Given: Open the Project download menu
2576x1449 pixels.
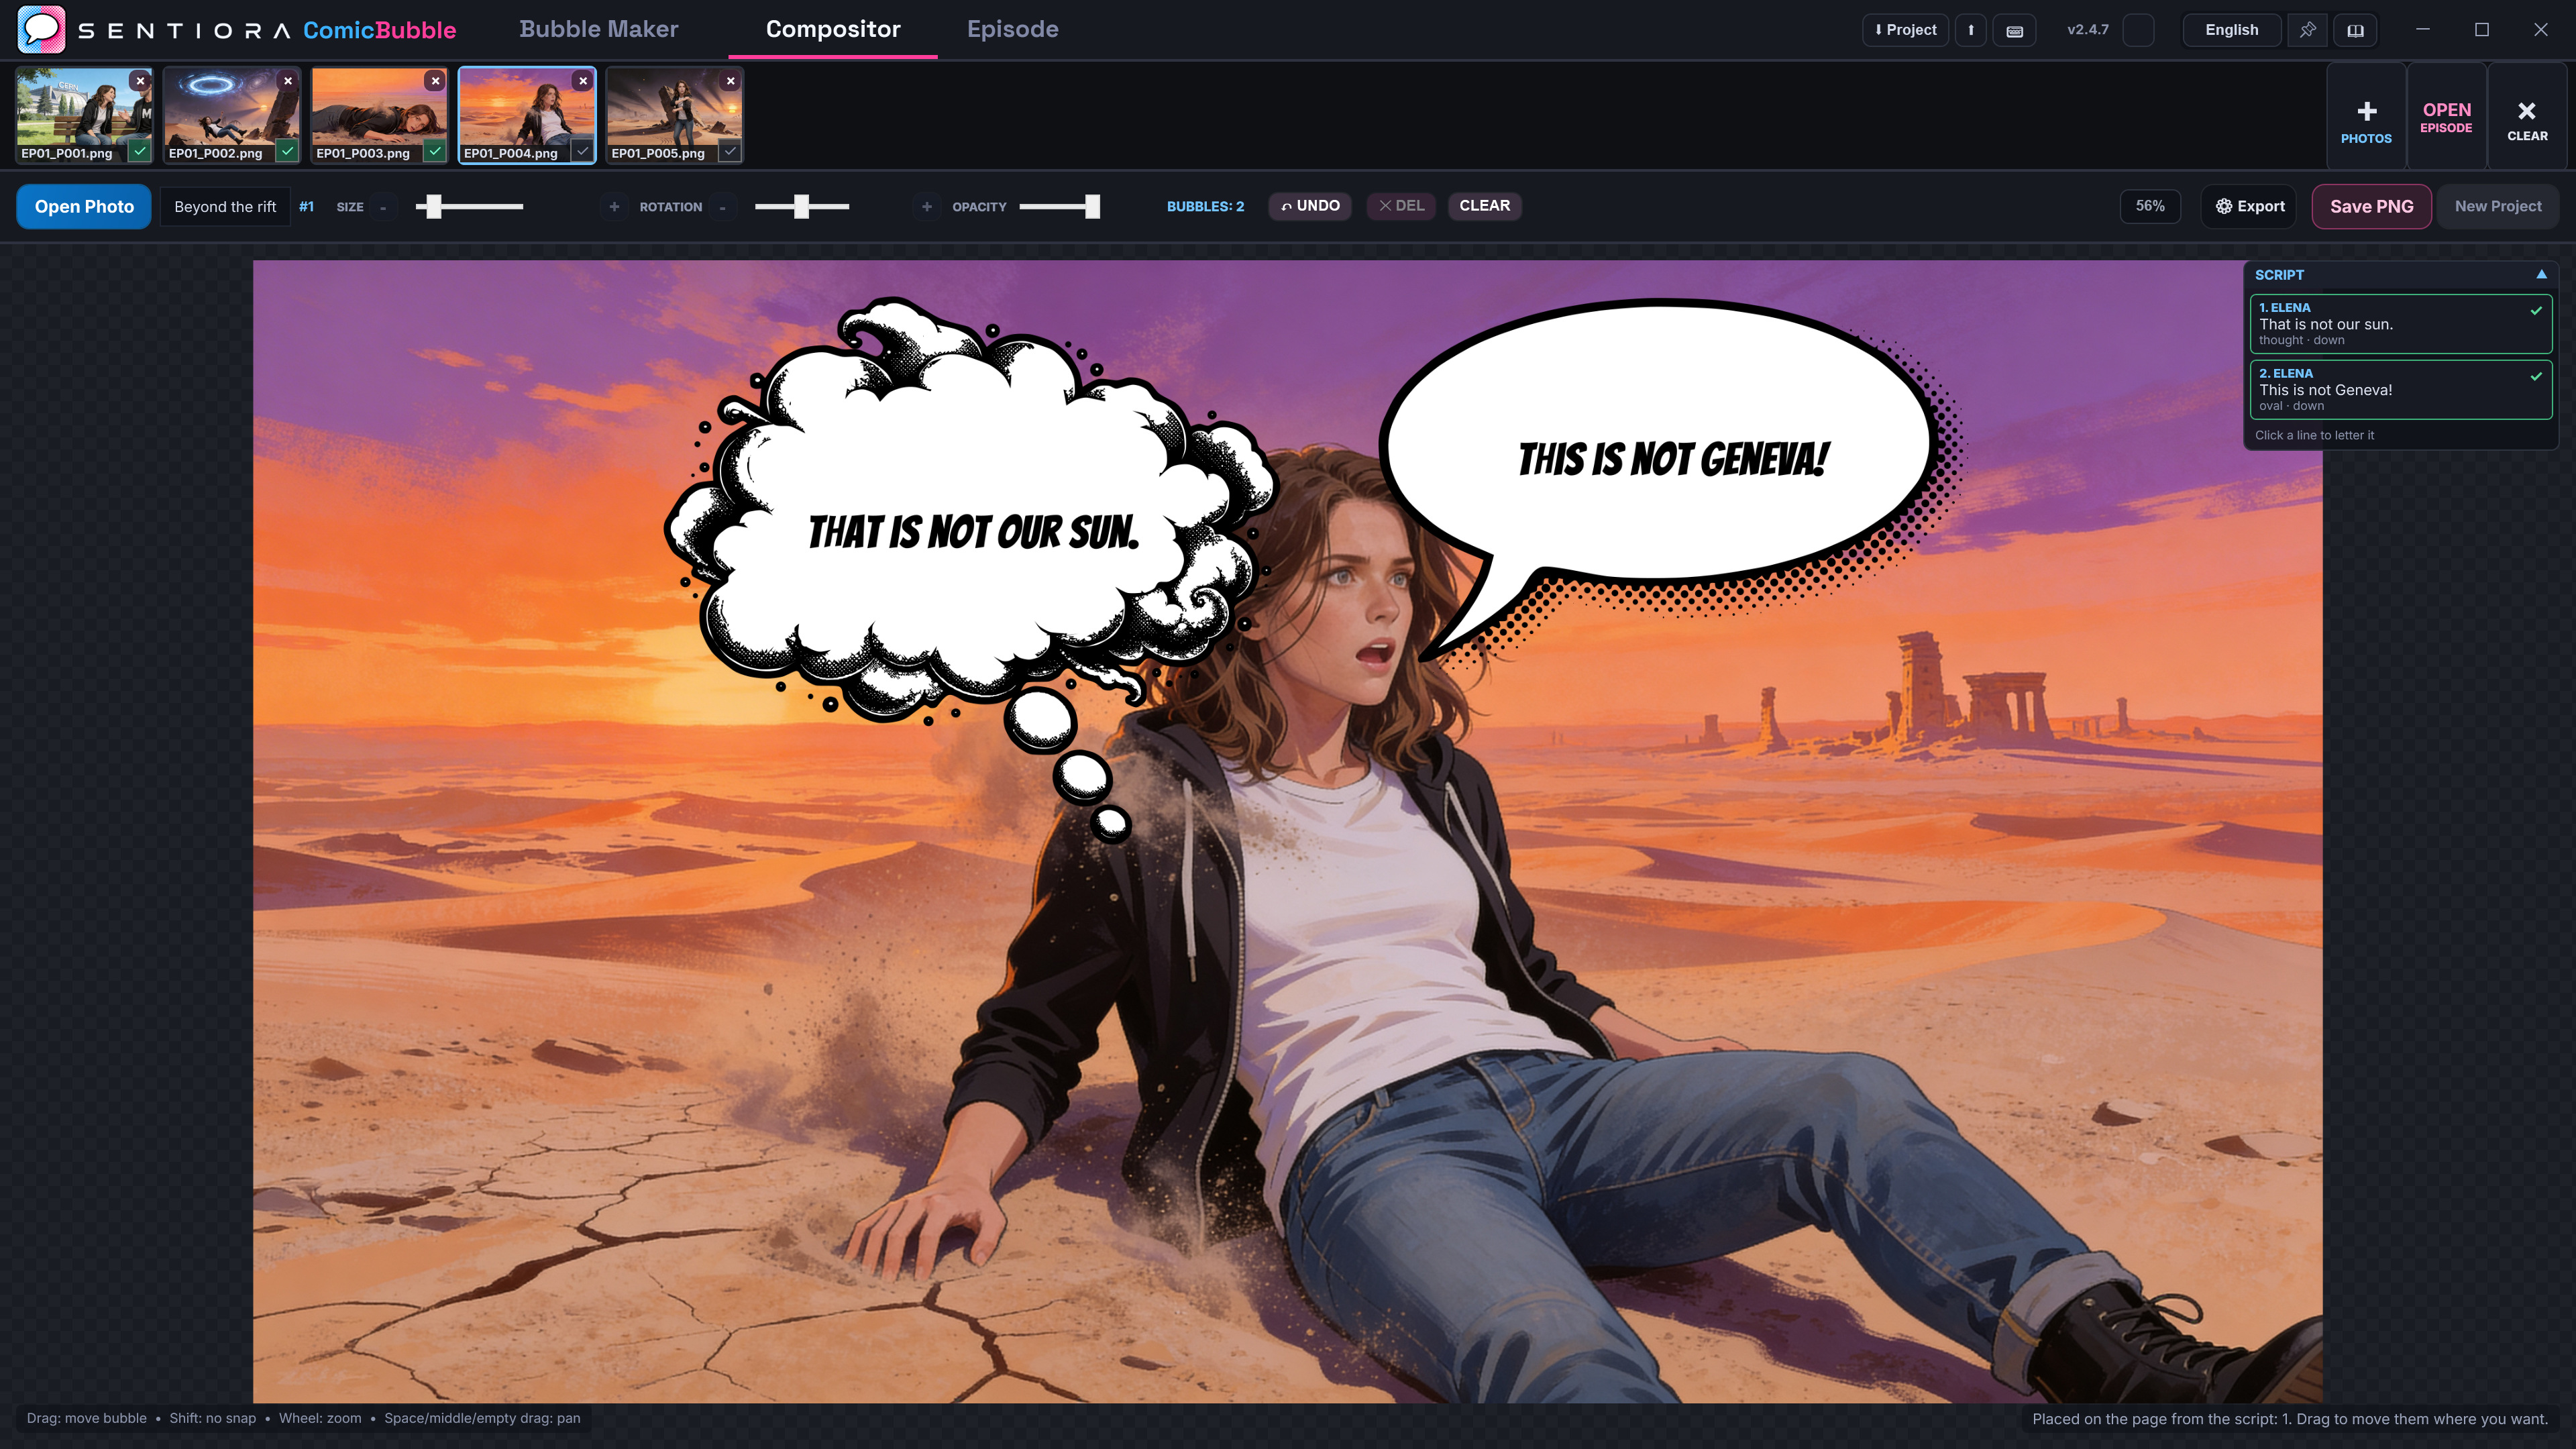Looking at the screenshot, I should (1906, 30).
